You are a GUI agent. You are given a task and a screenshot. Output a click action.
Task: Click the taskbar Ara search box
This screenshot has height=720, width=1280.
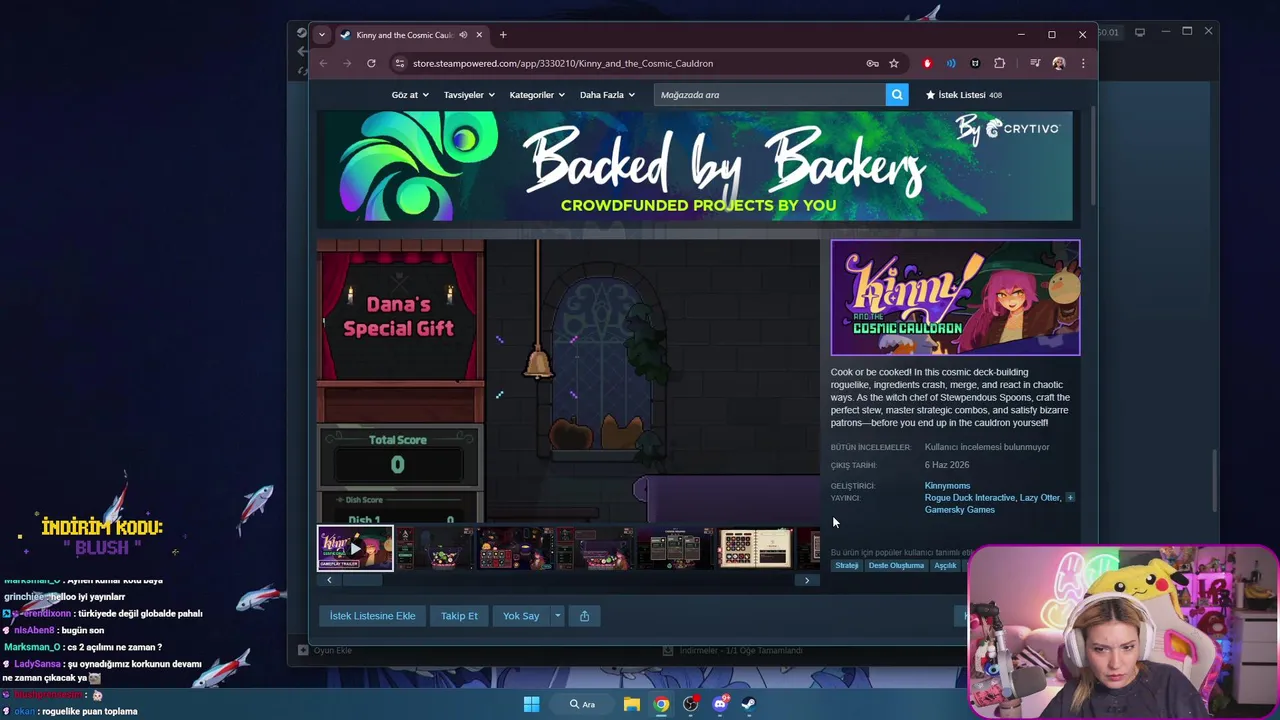click(583, 704)
